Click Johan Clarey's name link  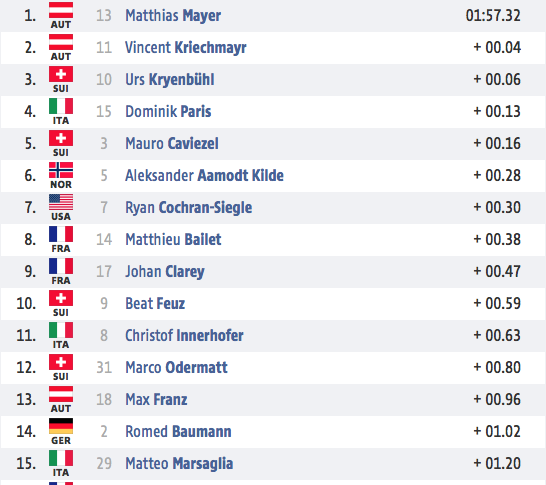click(x=165, y=272)
